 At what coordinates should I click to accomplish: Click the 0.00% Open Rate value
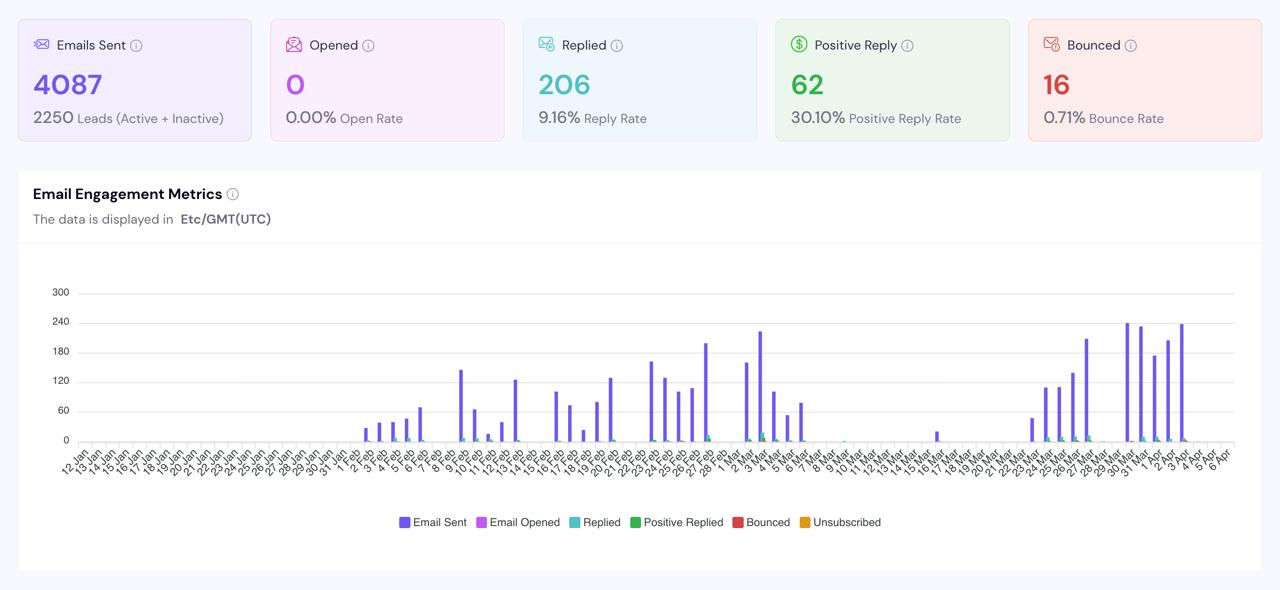coord(344,118)
